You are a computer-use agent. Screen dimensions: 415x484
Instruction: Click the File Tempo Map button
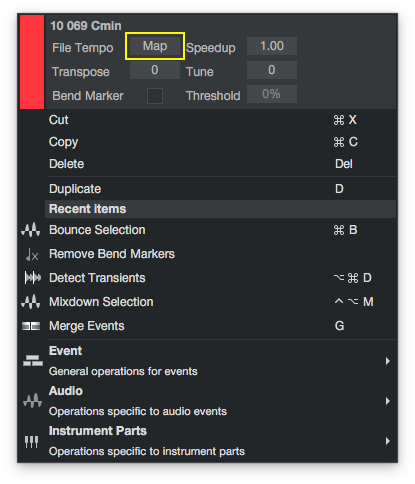155,46
